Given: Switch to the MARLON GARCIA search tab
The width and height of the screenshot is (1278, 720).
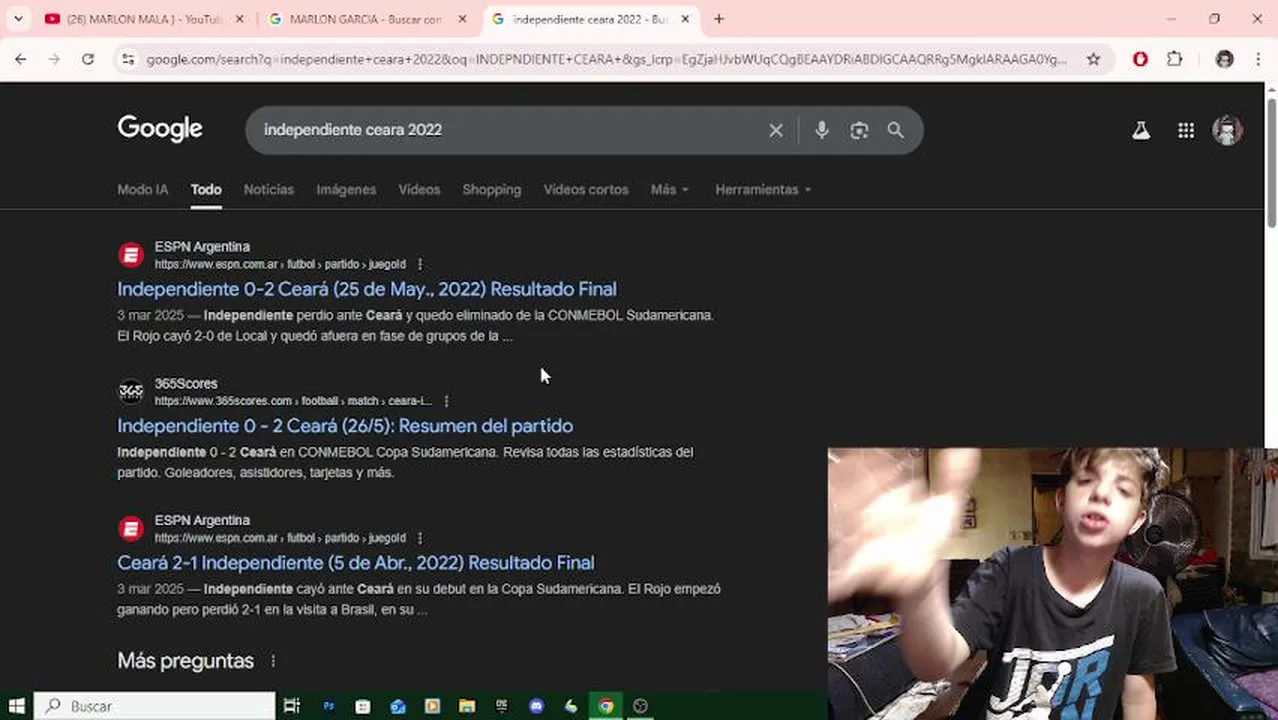Looking at the screenshot, I should click(x=366, y=19).
